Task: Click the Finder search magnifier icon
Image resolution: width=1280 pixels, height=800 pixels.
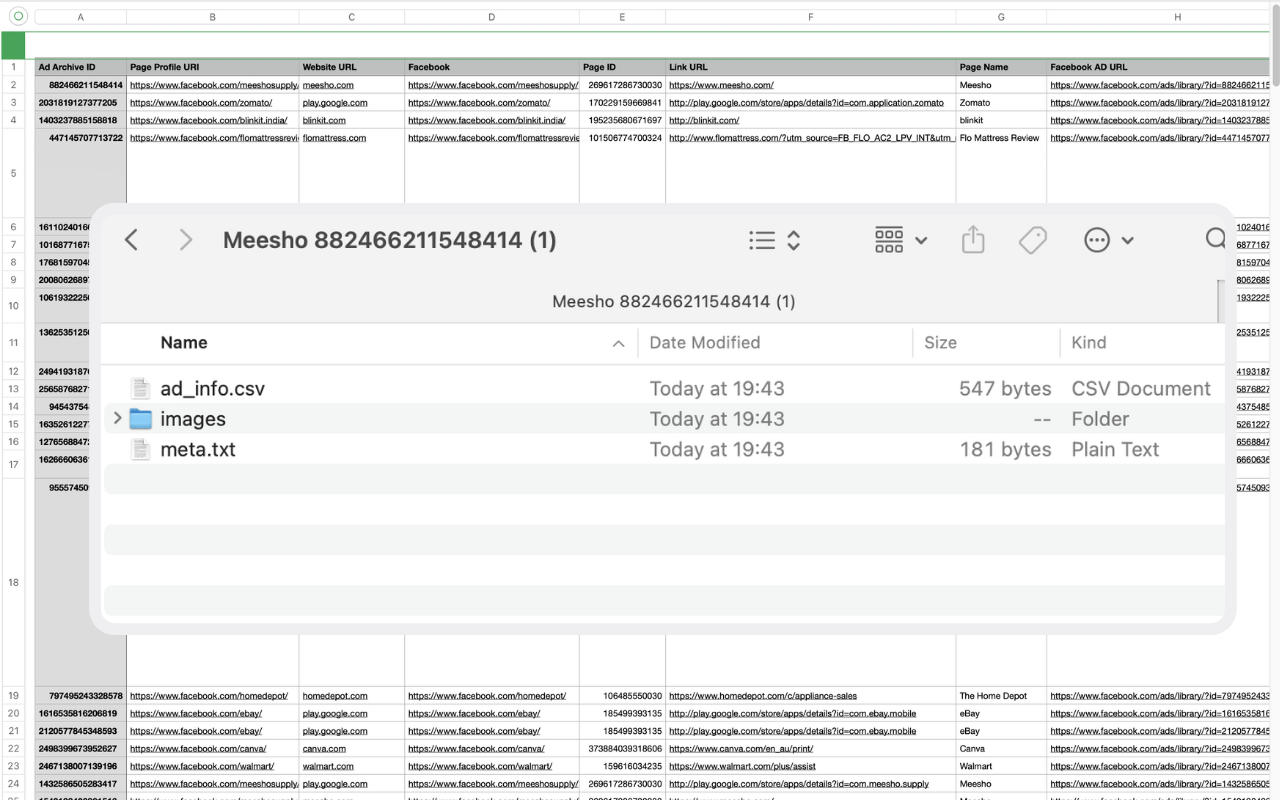Action: coord(1215,239)
